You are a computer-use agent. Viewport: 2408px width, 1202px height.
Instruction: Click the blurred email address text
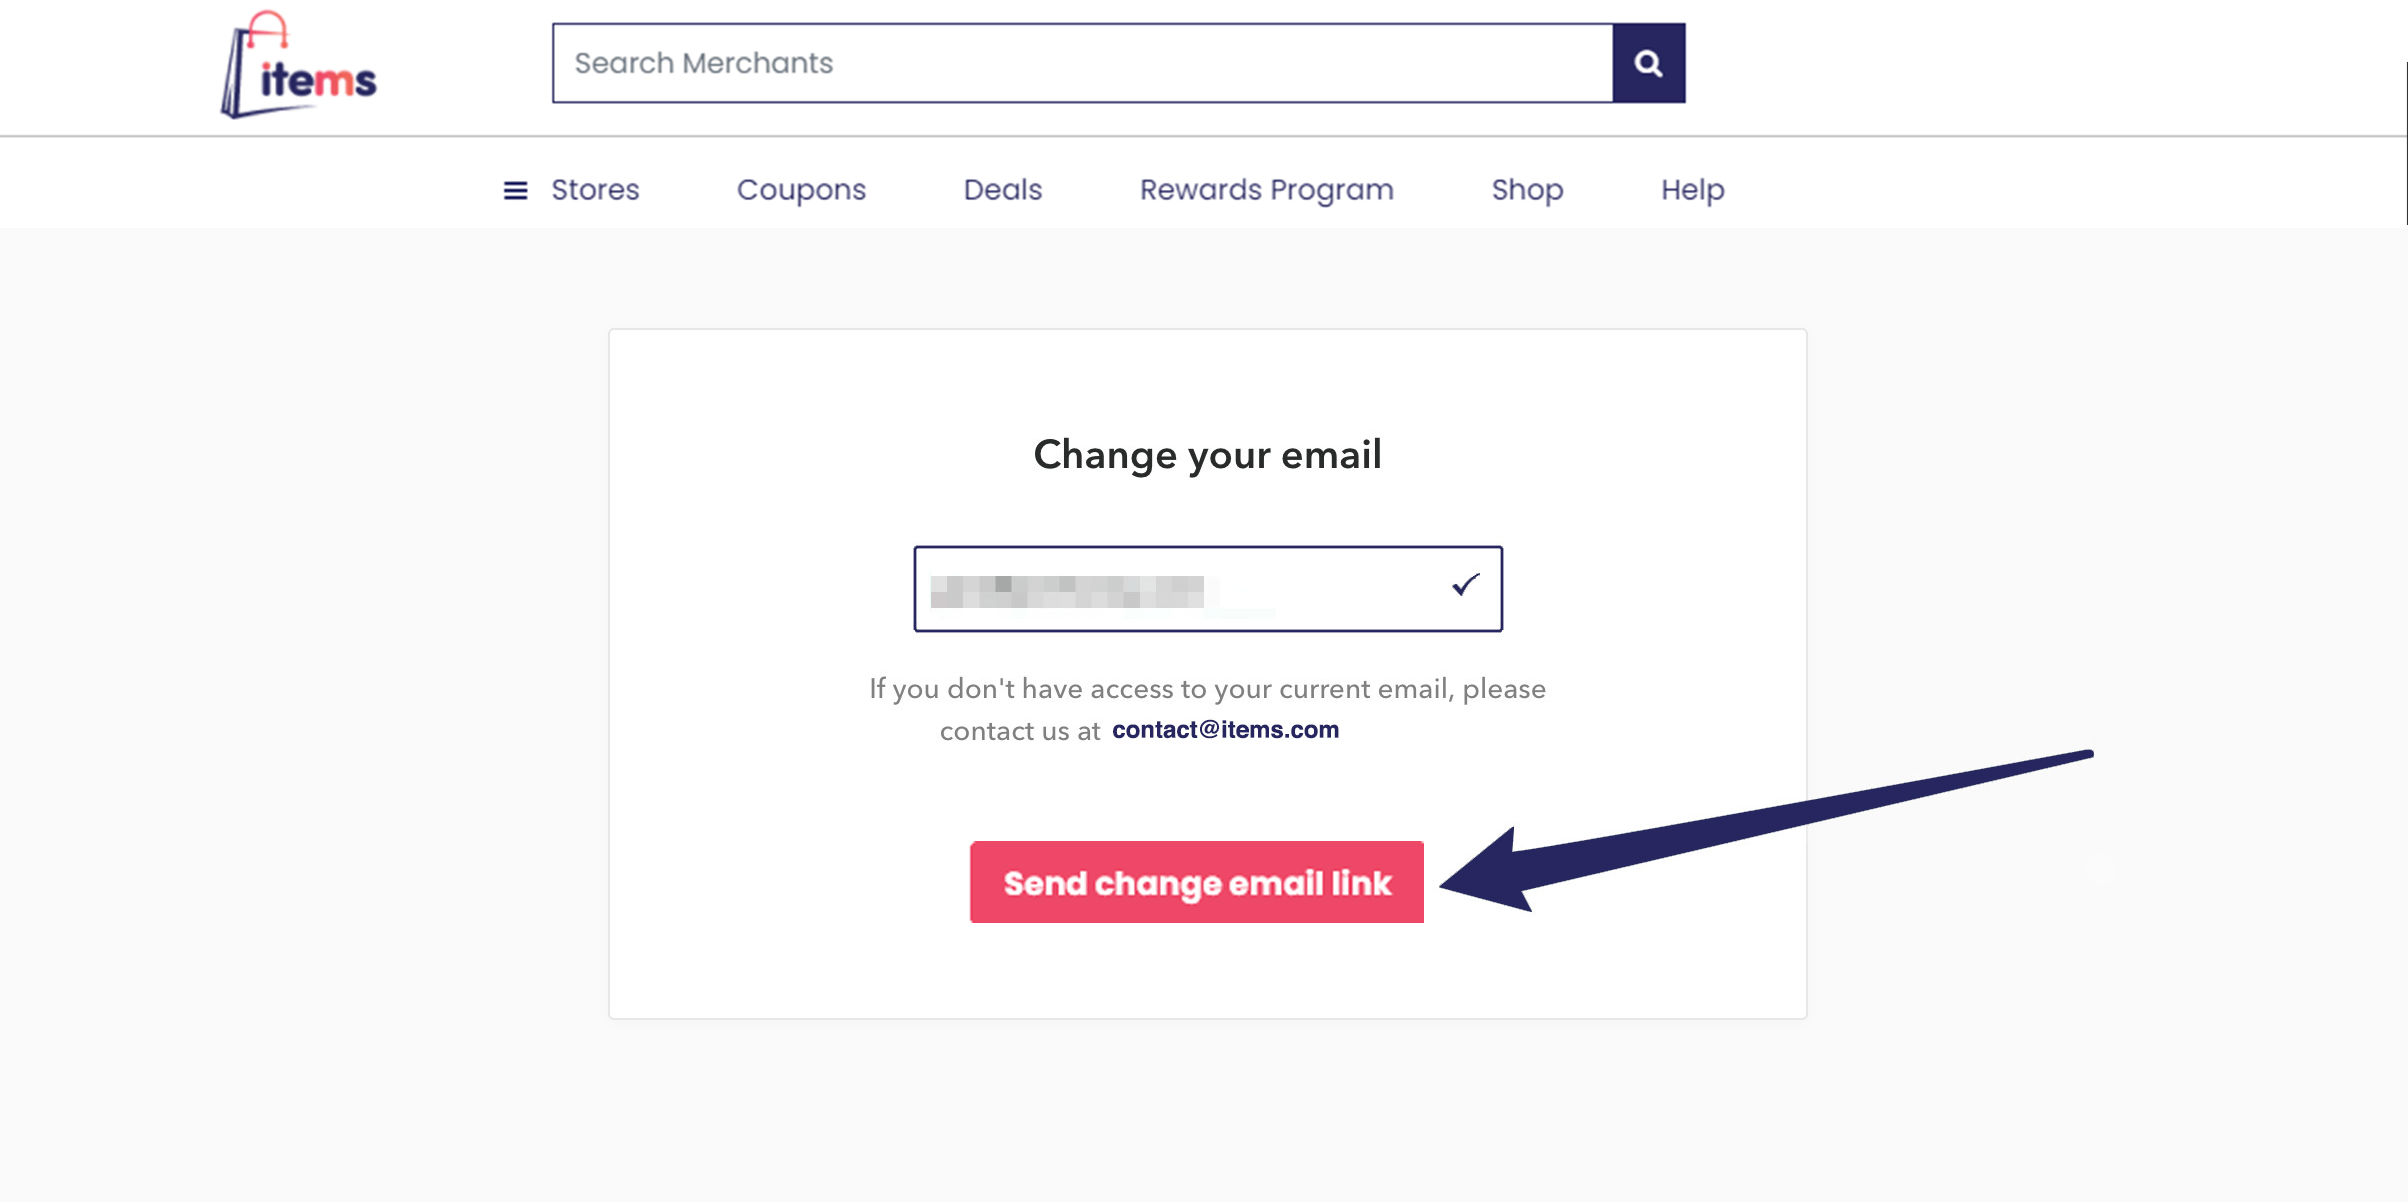[1067, 591]
